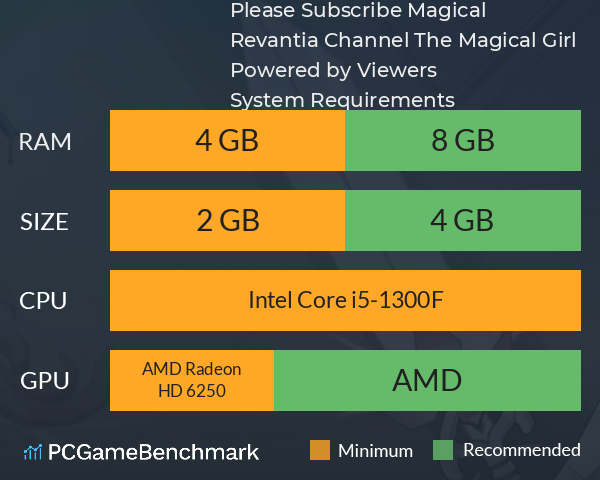Click the green AMD recommended GPU bar
Image resolution: width=600 pixels, height=480 pixels.
pyautogui.click(x=427, y=380)
